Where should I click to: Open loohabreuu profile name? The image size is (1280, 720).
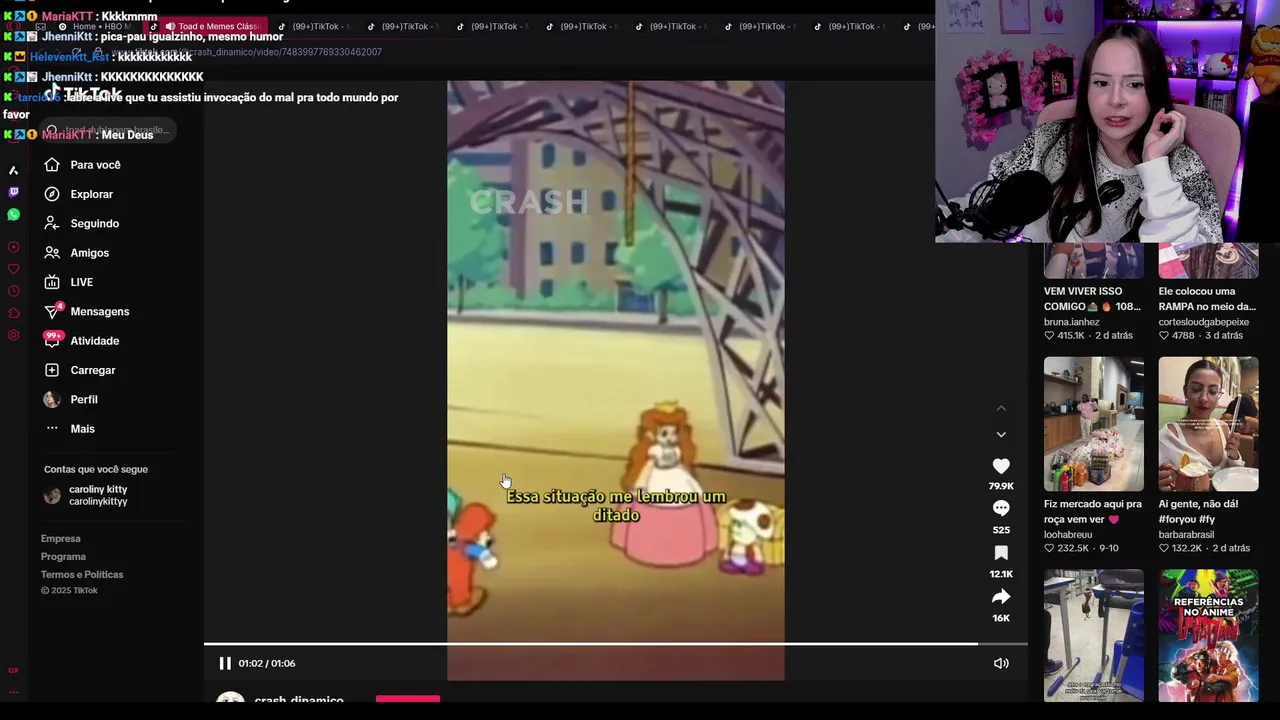(1069, 535)
